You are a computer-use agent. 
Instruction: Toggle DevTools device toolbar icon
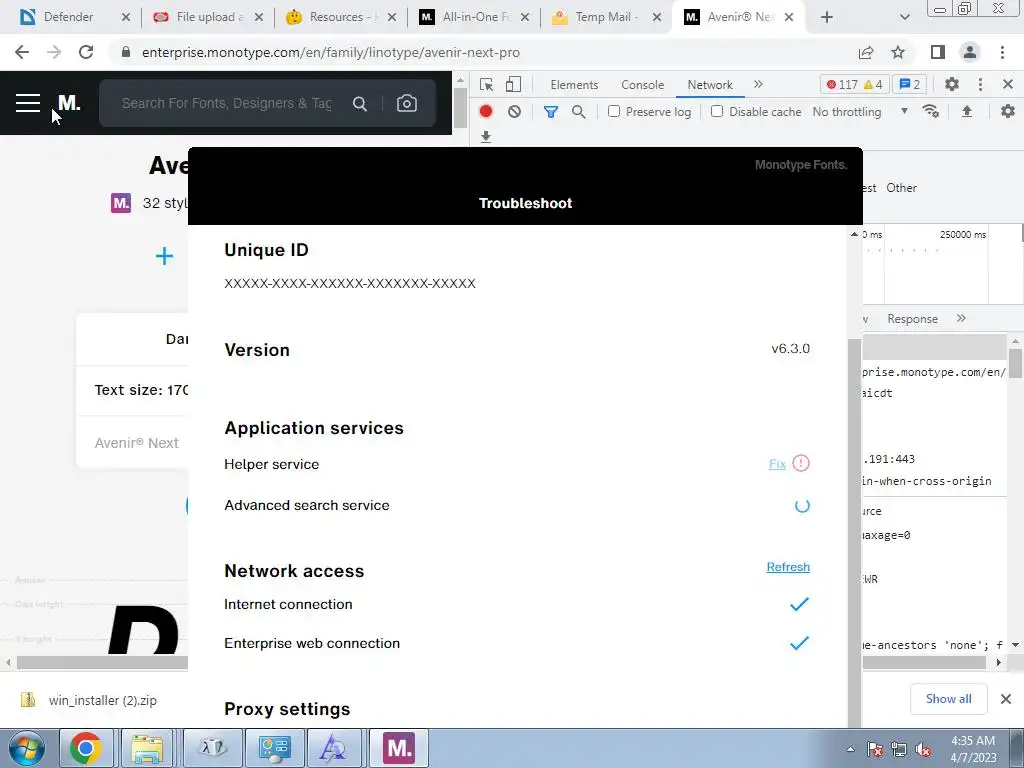513,85
